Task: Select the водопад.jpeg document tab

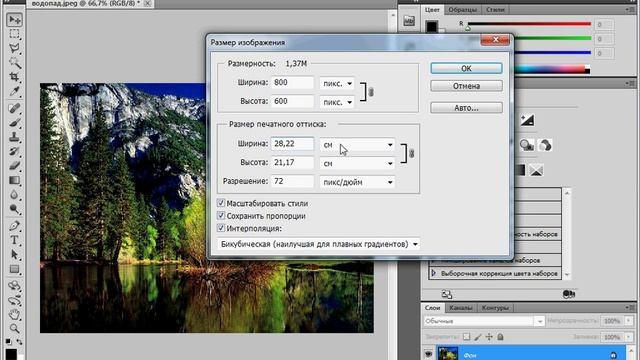Action: click(90, 4)
